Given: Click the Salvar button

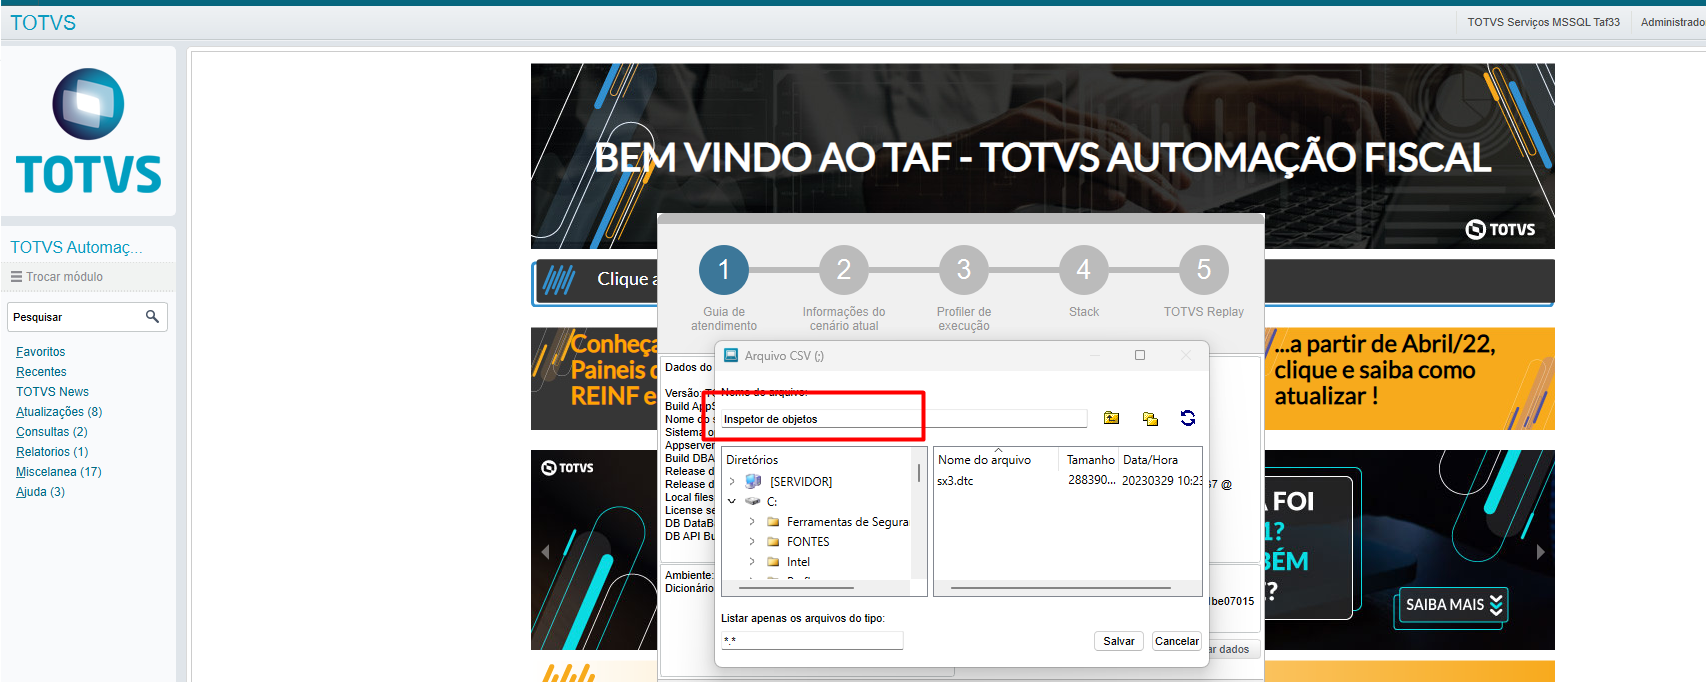Looking at the screenshot, I should pos(1119,641).
